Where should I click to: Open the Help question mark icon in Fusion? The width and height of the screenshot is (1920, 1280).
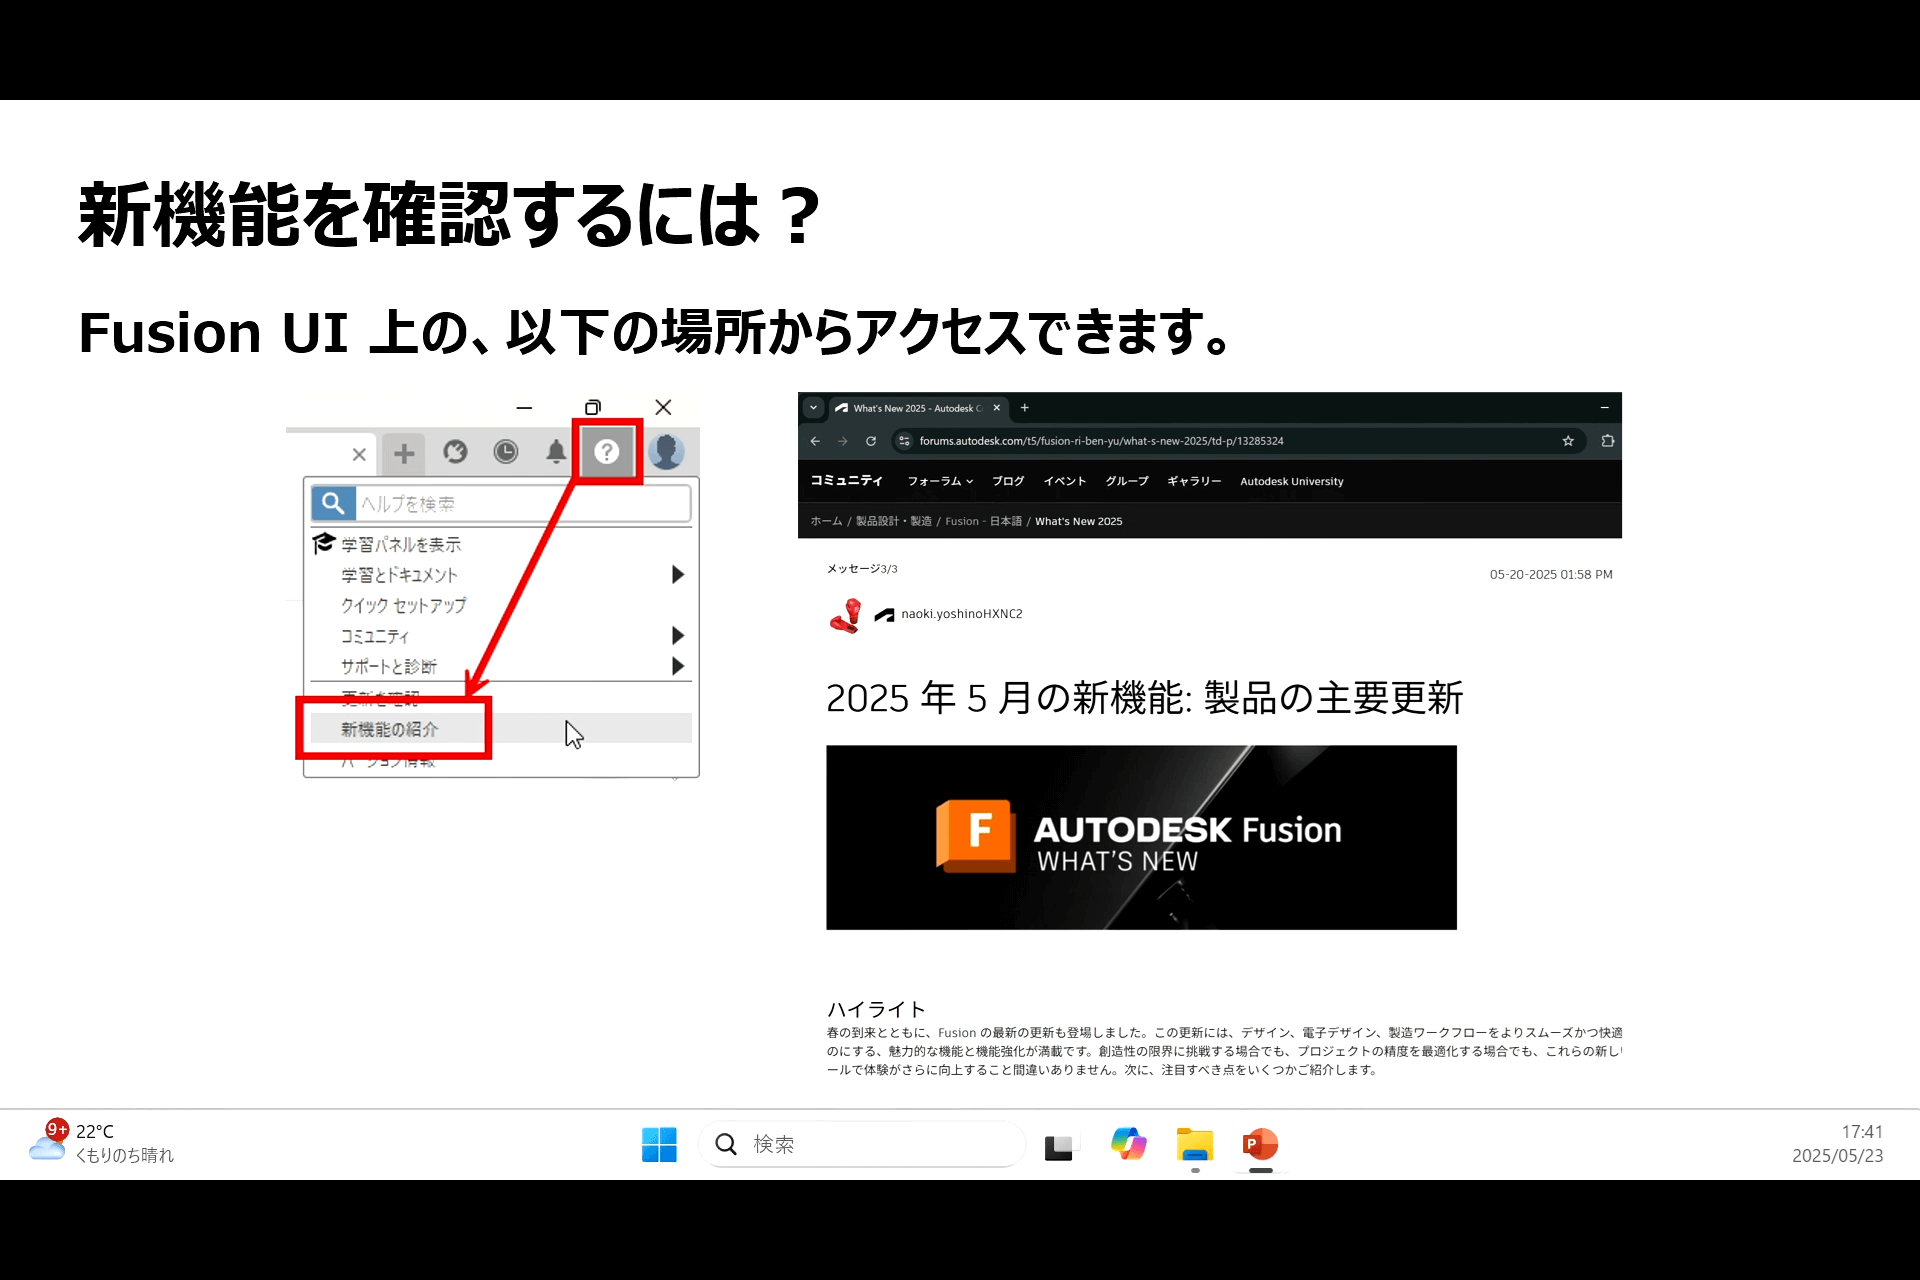[x=606, y=452]
